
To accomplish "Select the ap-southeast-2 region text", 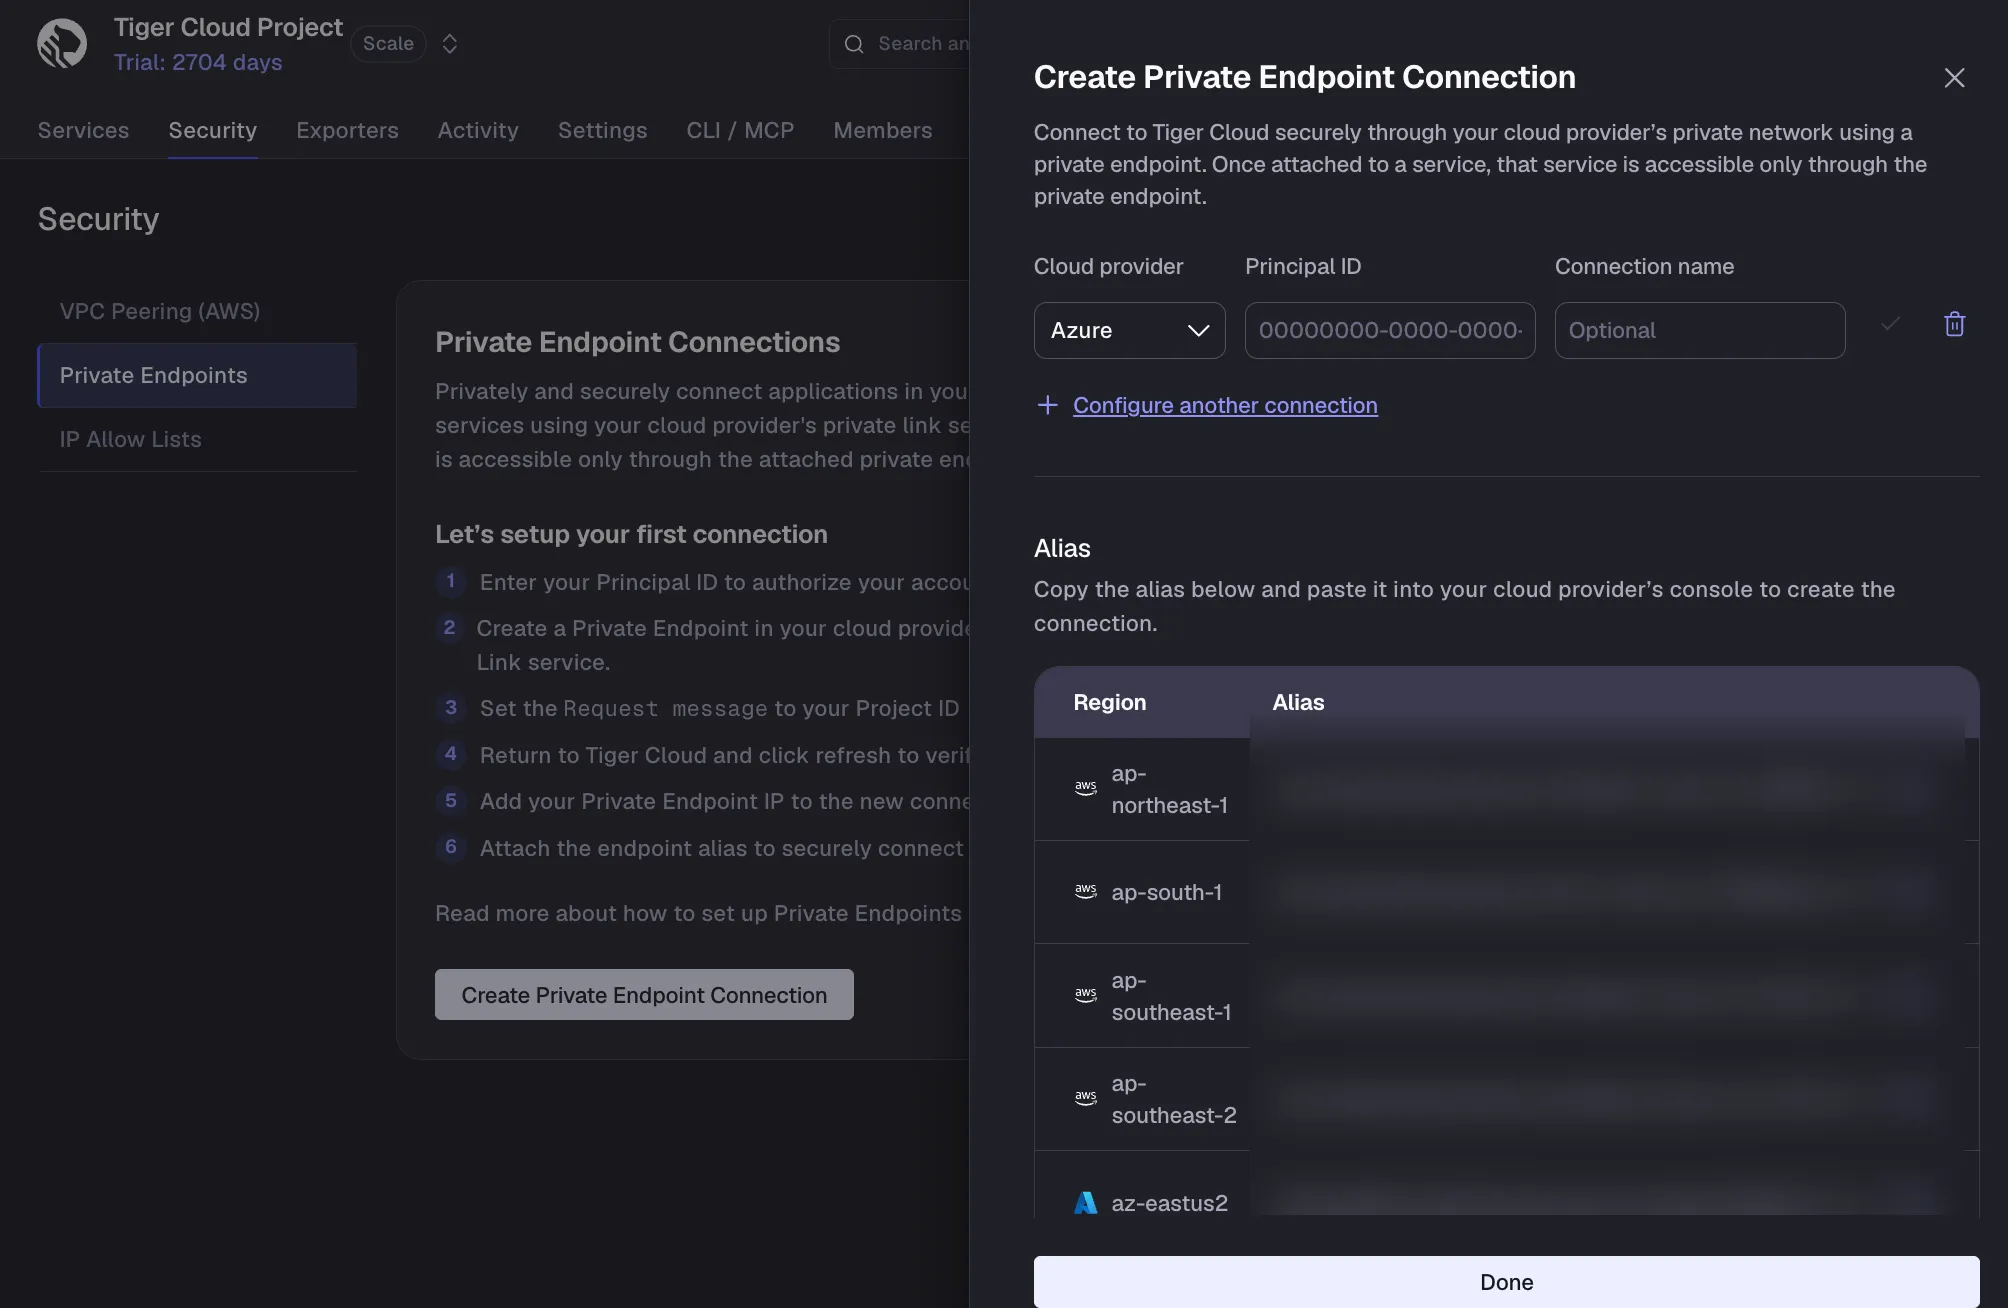I will pos(1174,1099).
